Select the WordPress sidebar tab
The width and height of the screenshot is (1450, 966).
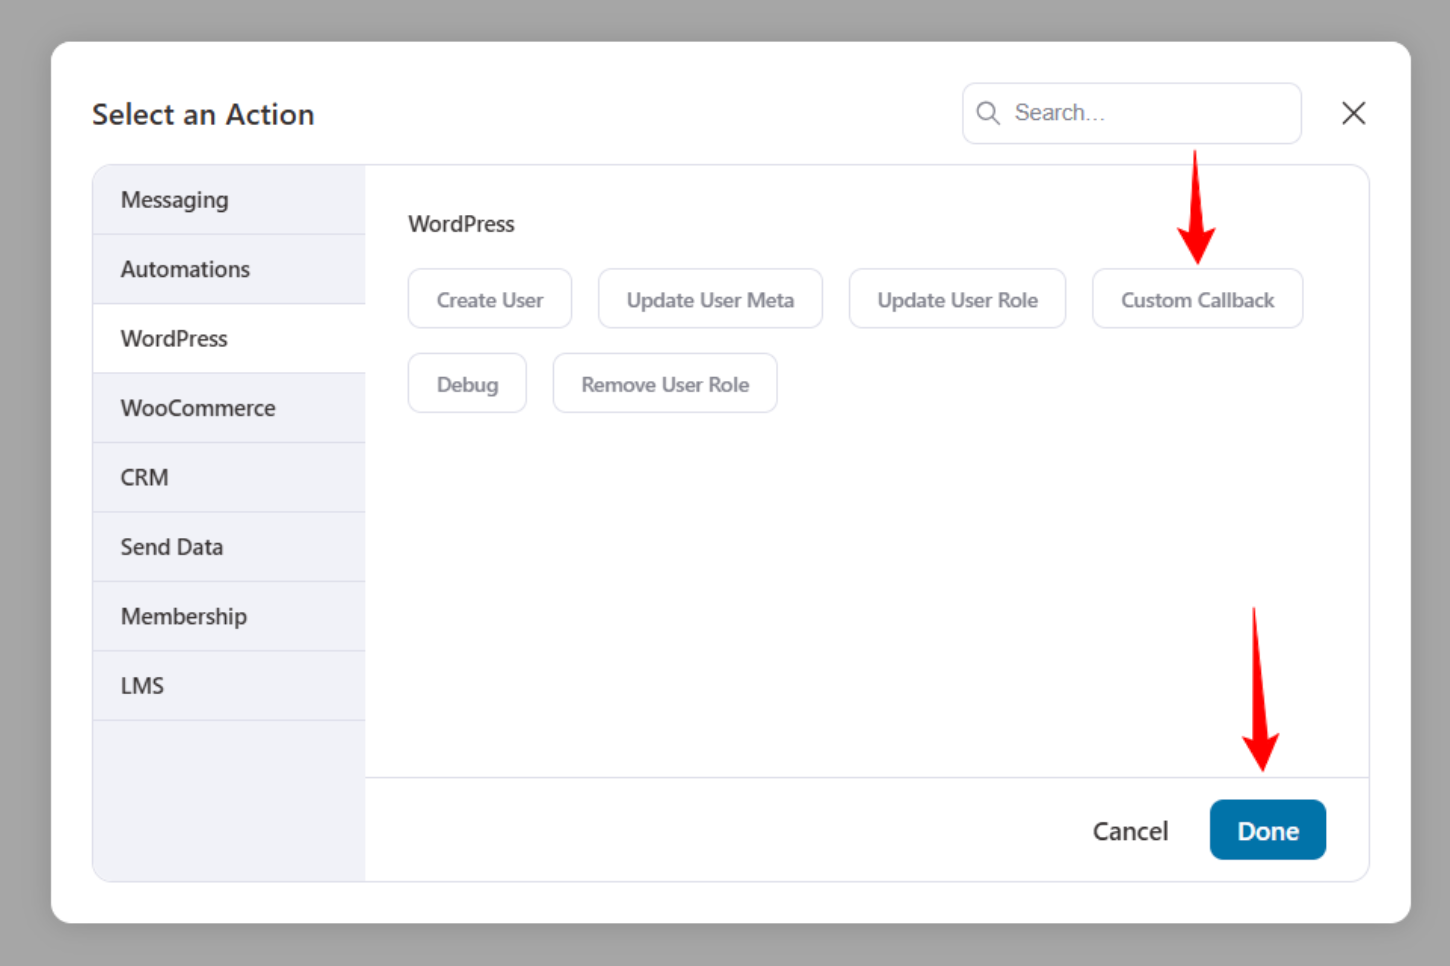[x=229, y=339]
